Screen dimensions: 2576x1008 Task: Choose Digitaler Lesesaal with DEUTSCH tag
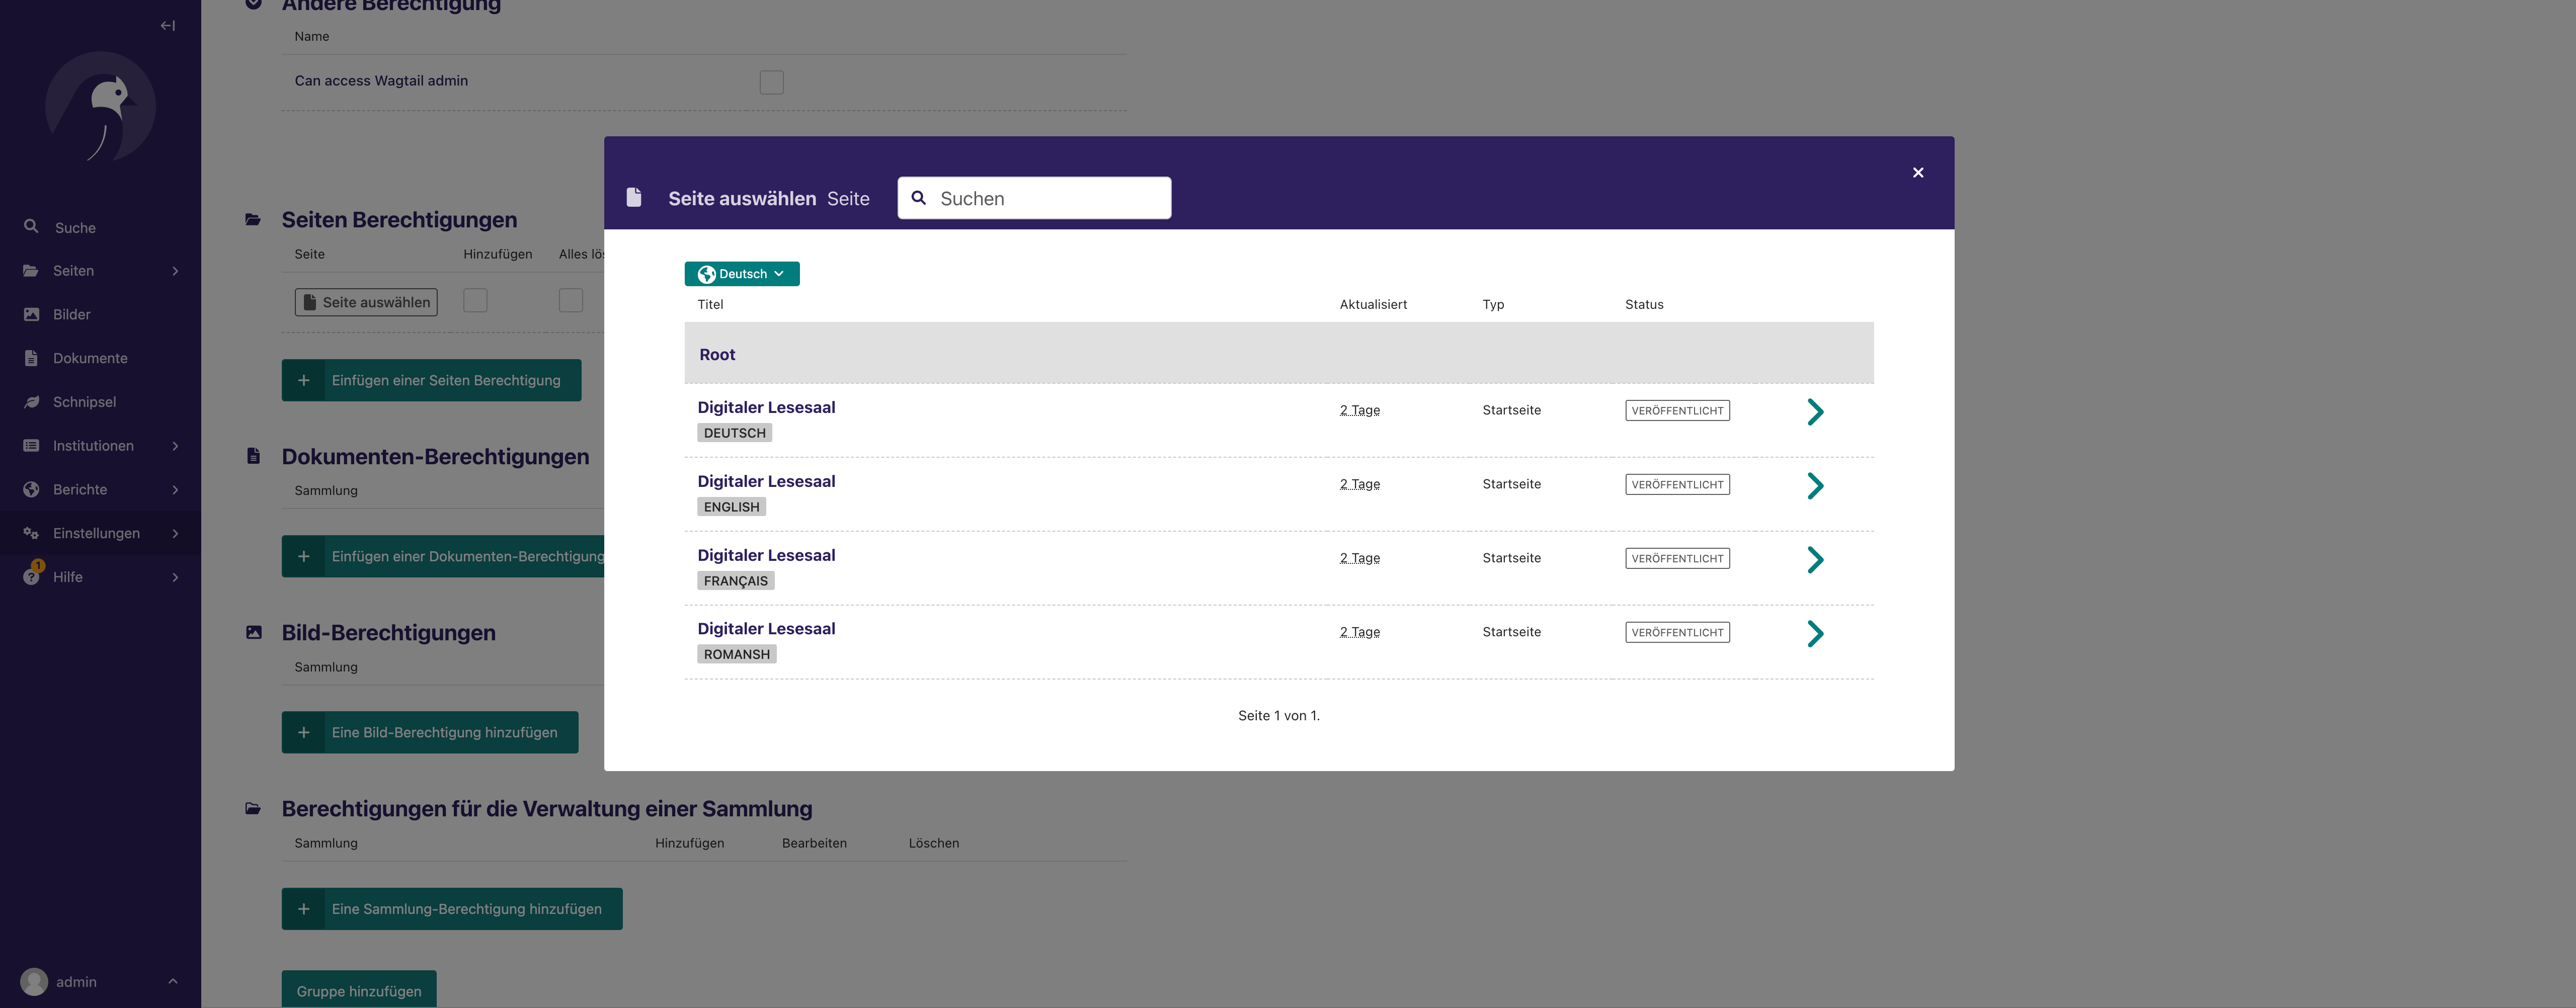[x=766, y=407]
